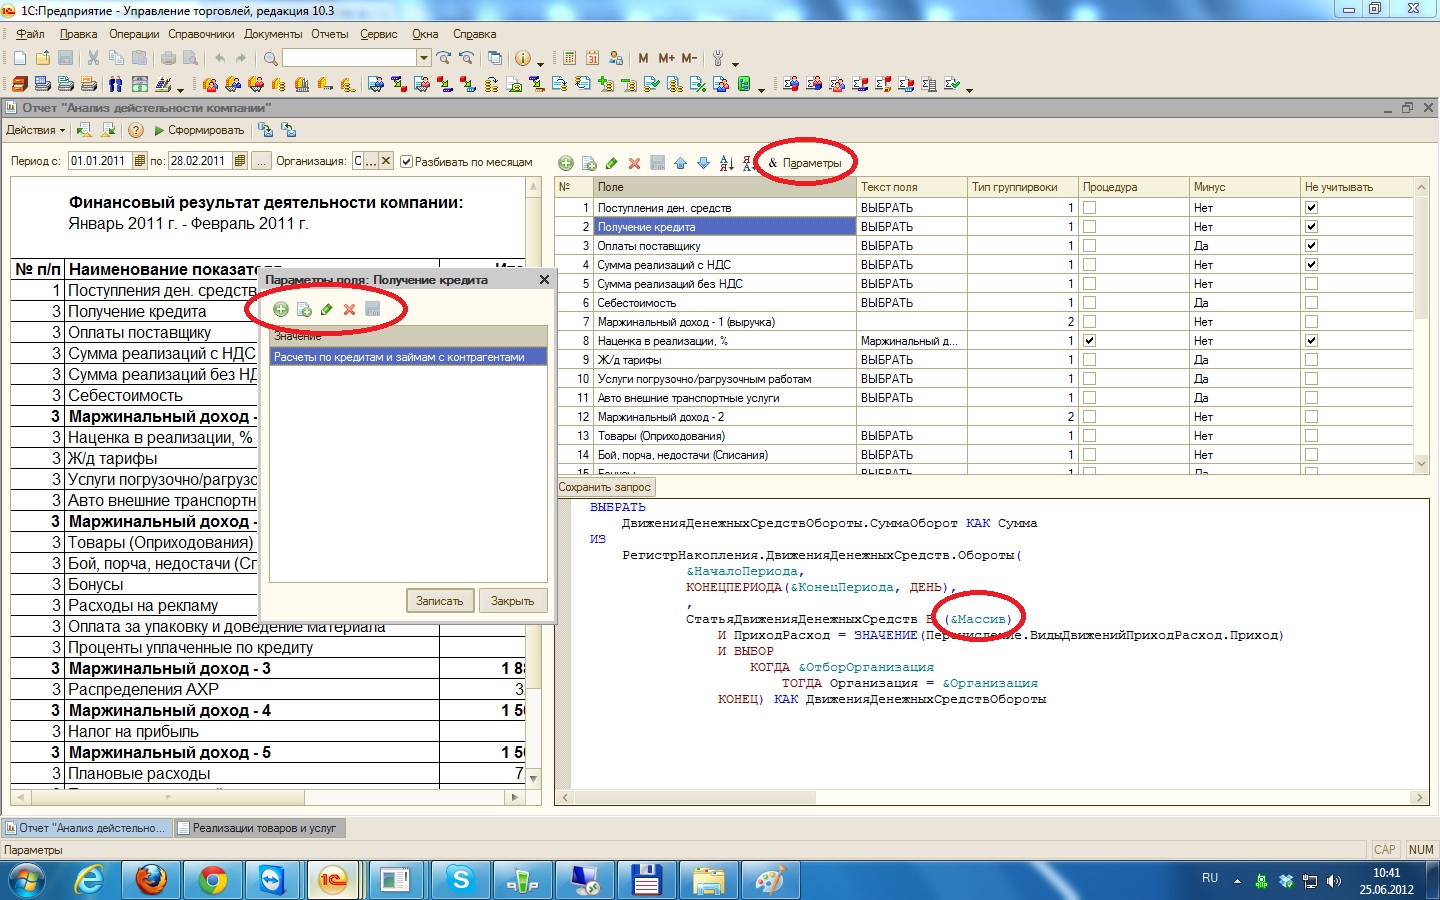1440x900 pixels.
Task: Click Сохранить запрос button
Action: 605,488
